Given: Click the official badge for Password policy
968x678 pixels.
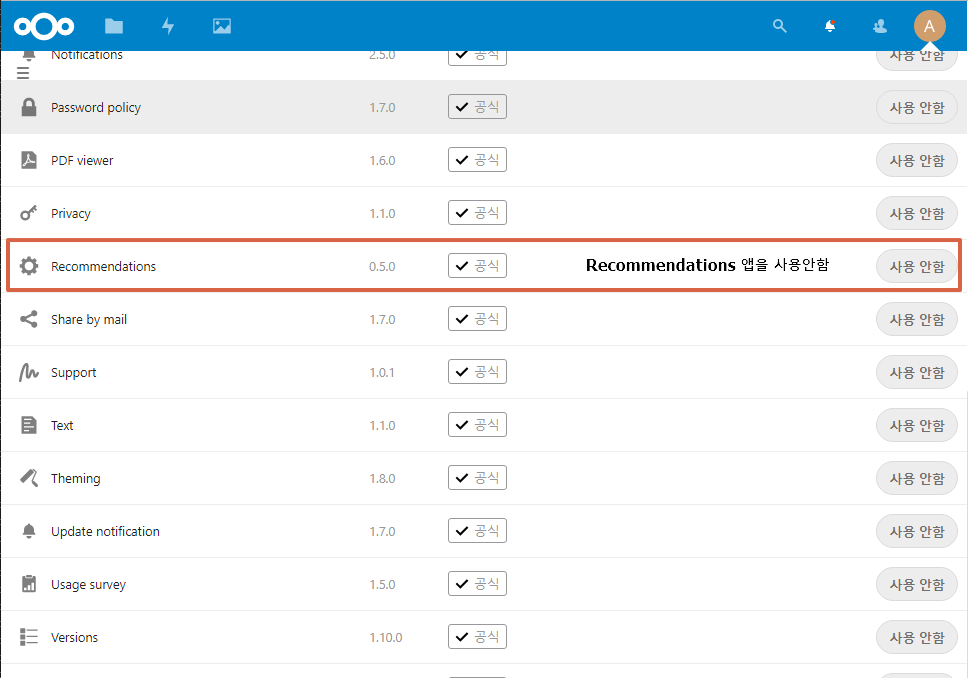Looking at the screenshot, I should [477, 107].
